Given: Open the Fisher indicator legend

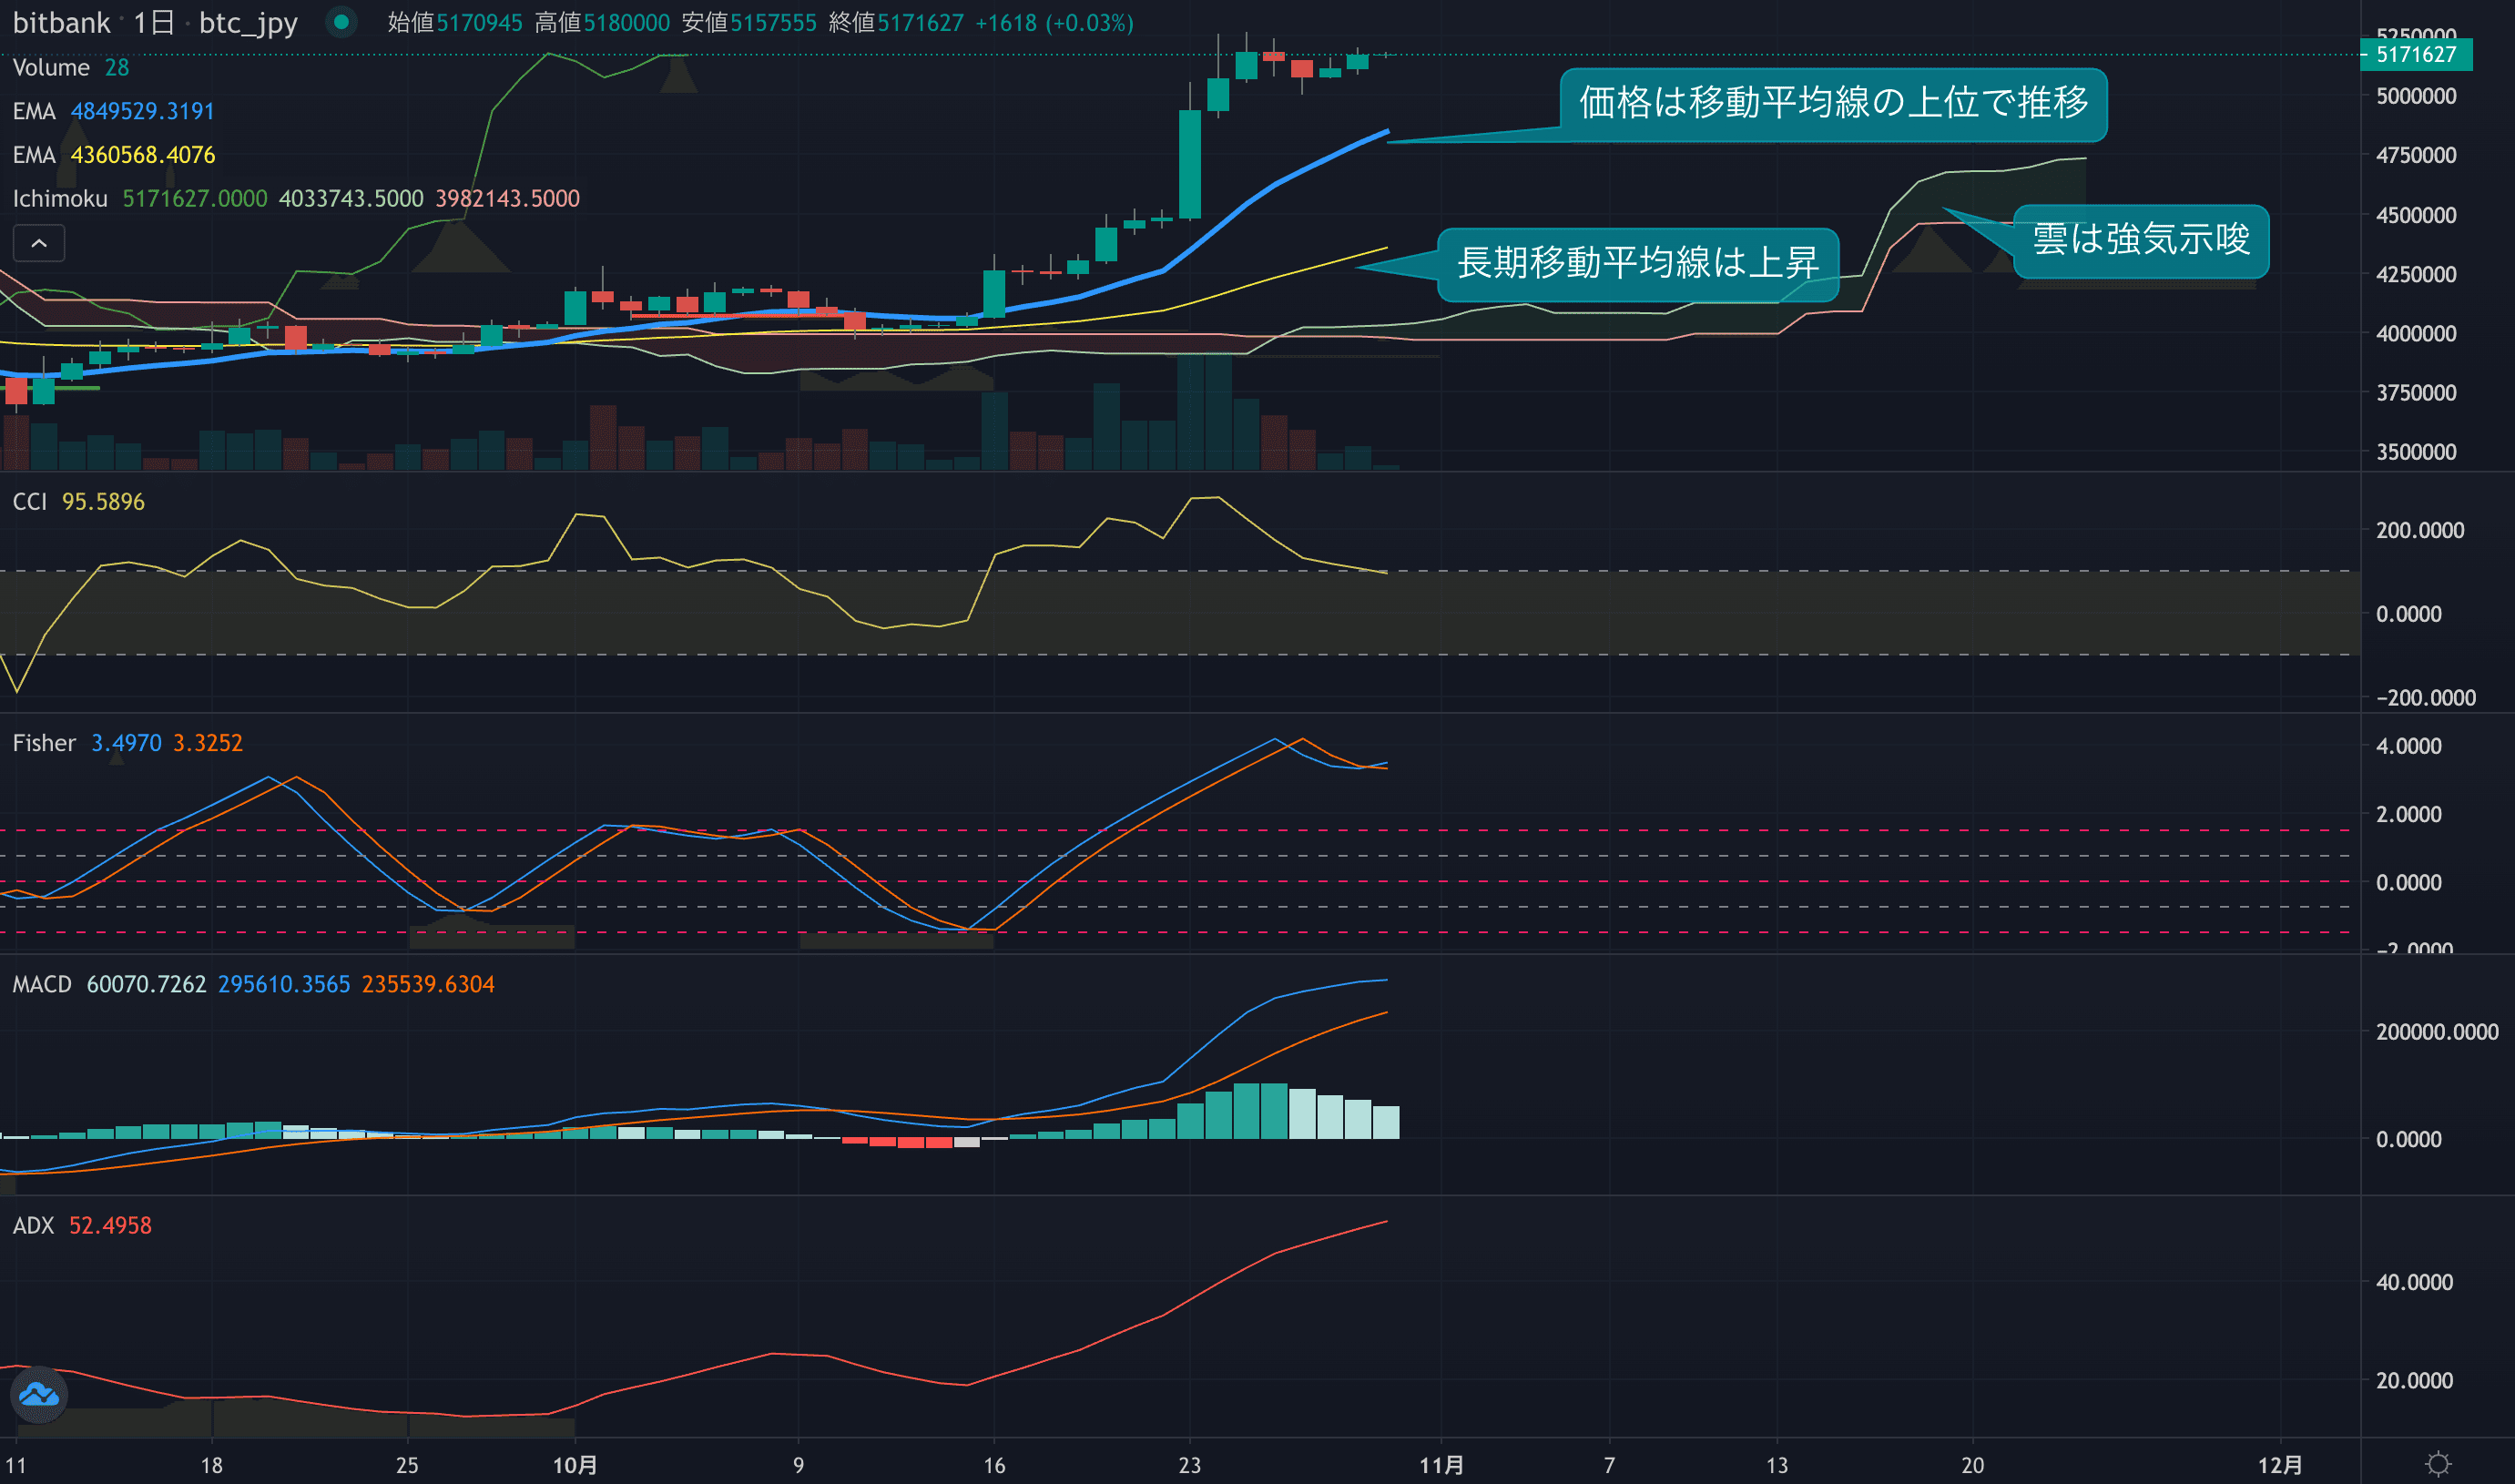Looking at the screenshot, I should 44,743.
